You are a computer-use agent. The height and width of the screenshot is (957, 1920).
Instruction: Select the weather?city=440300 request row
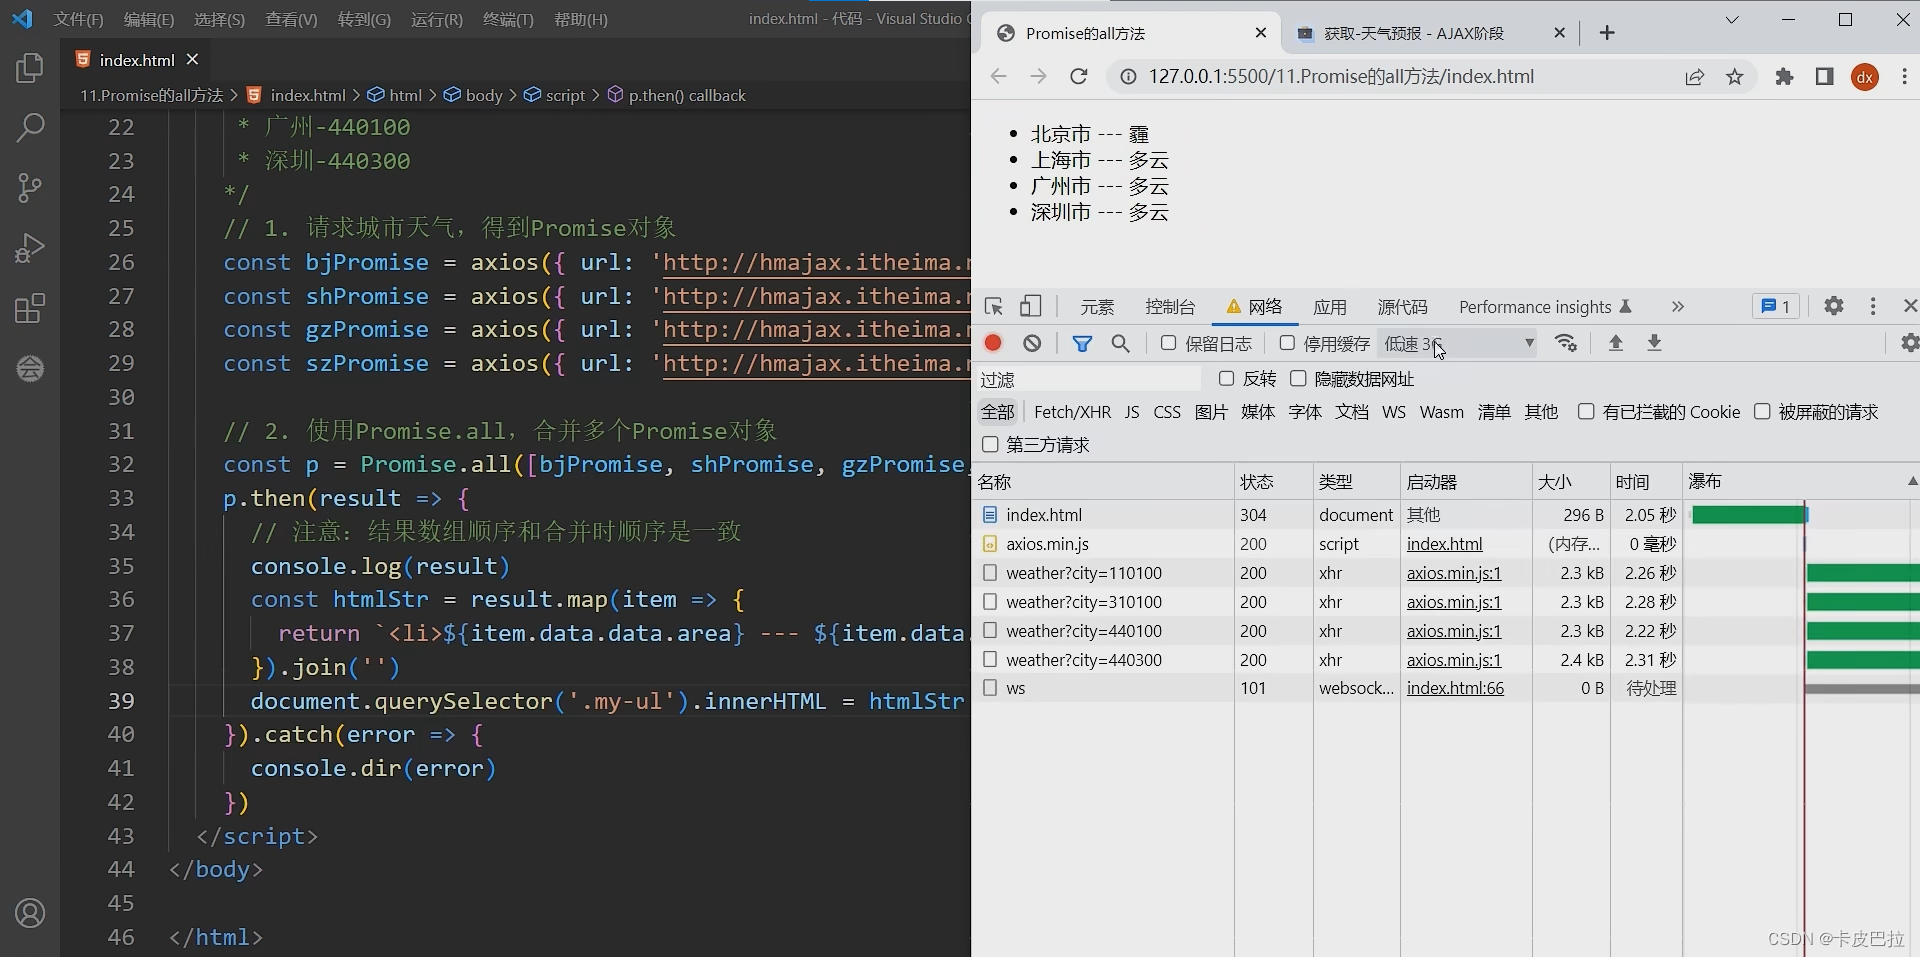coord(1446,660)
